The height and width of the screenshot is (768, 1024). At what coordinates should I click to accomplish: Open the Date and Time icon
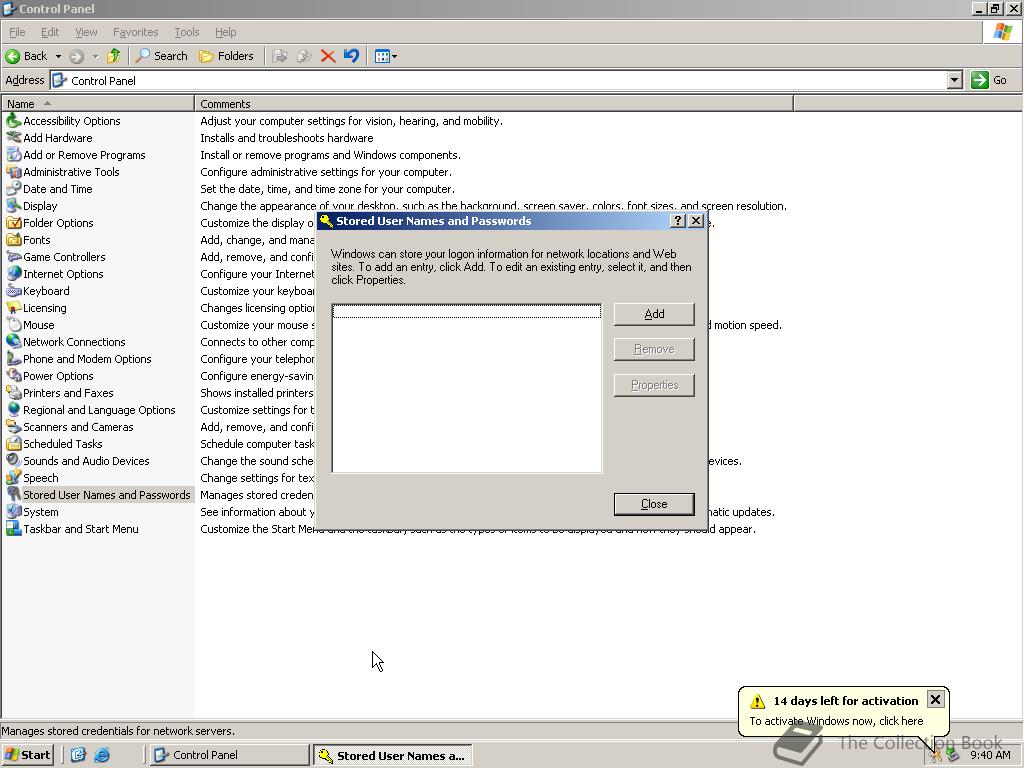pos(14,189)
